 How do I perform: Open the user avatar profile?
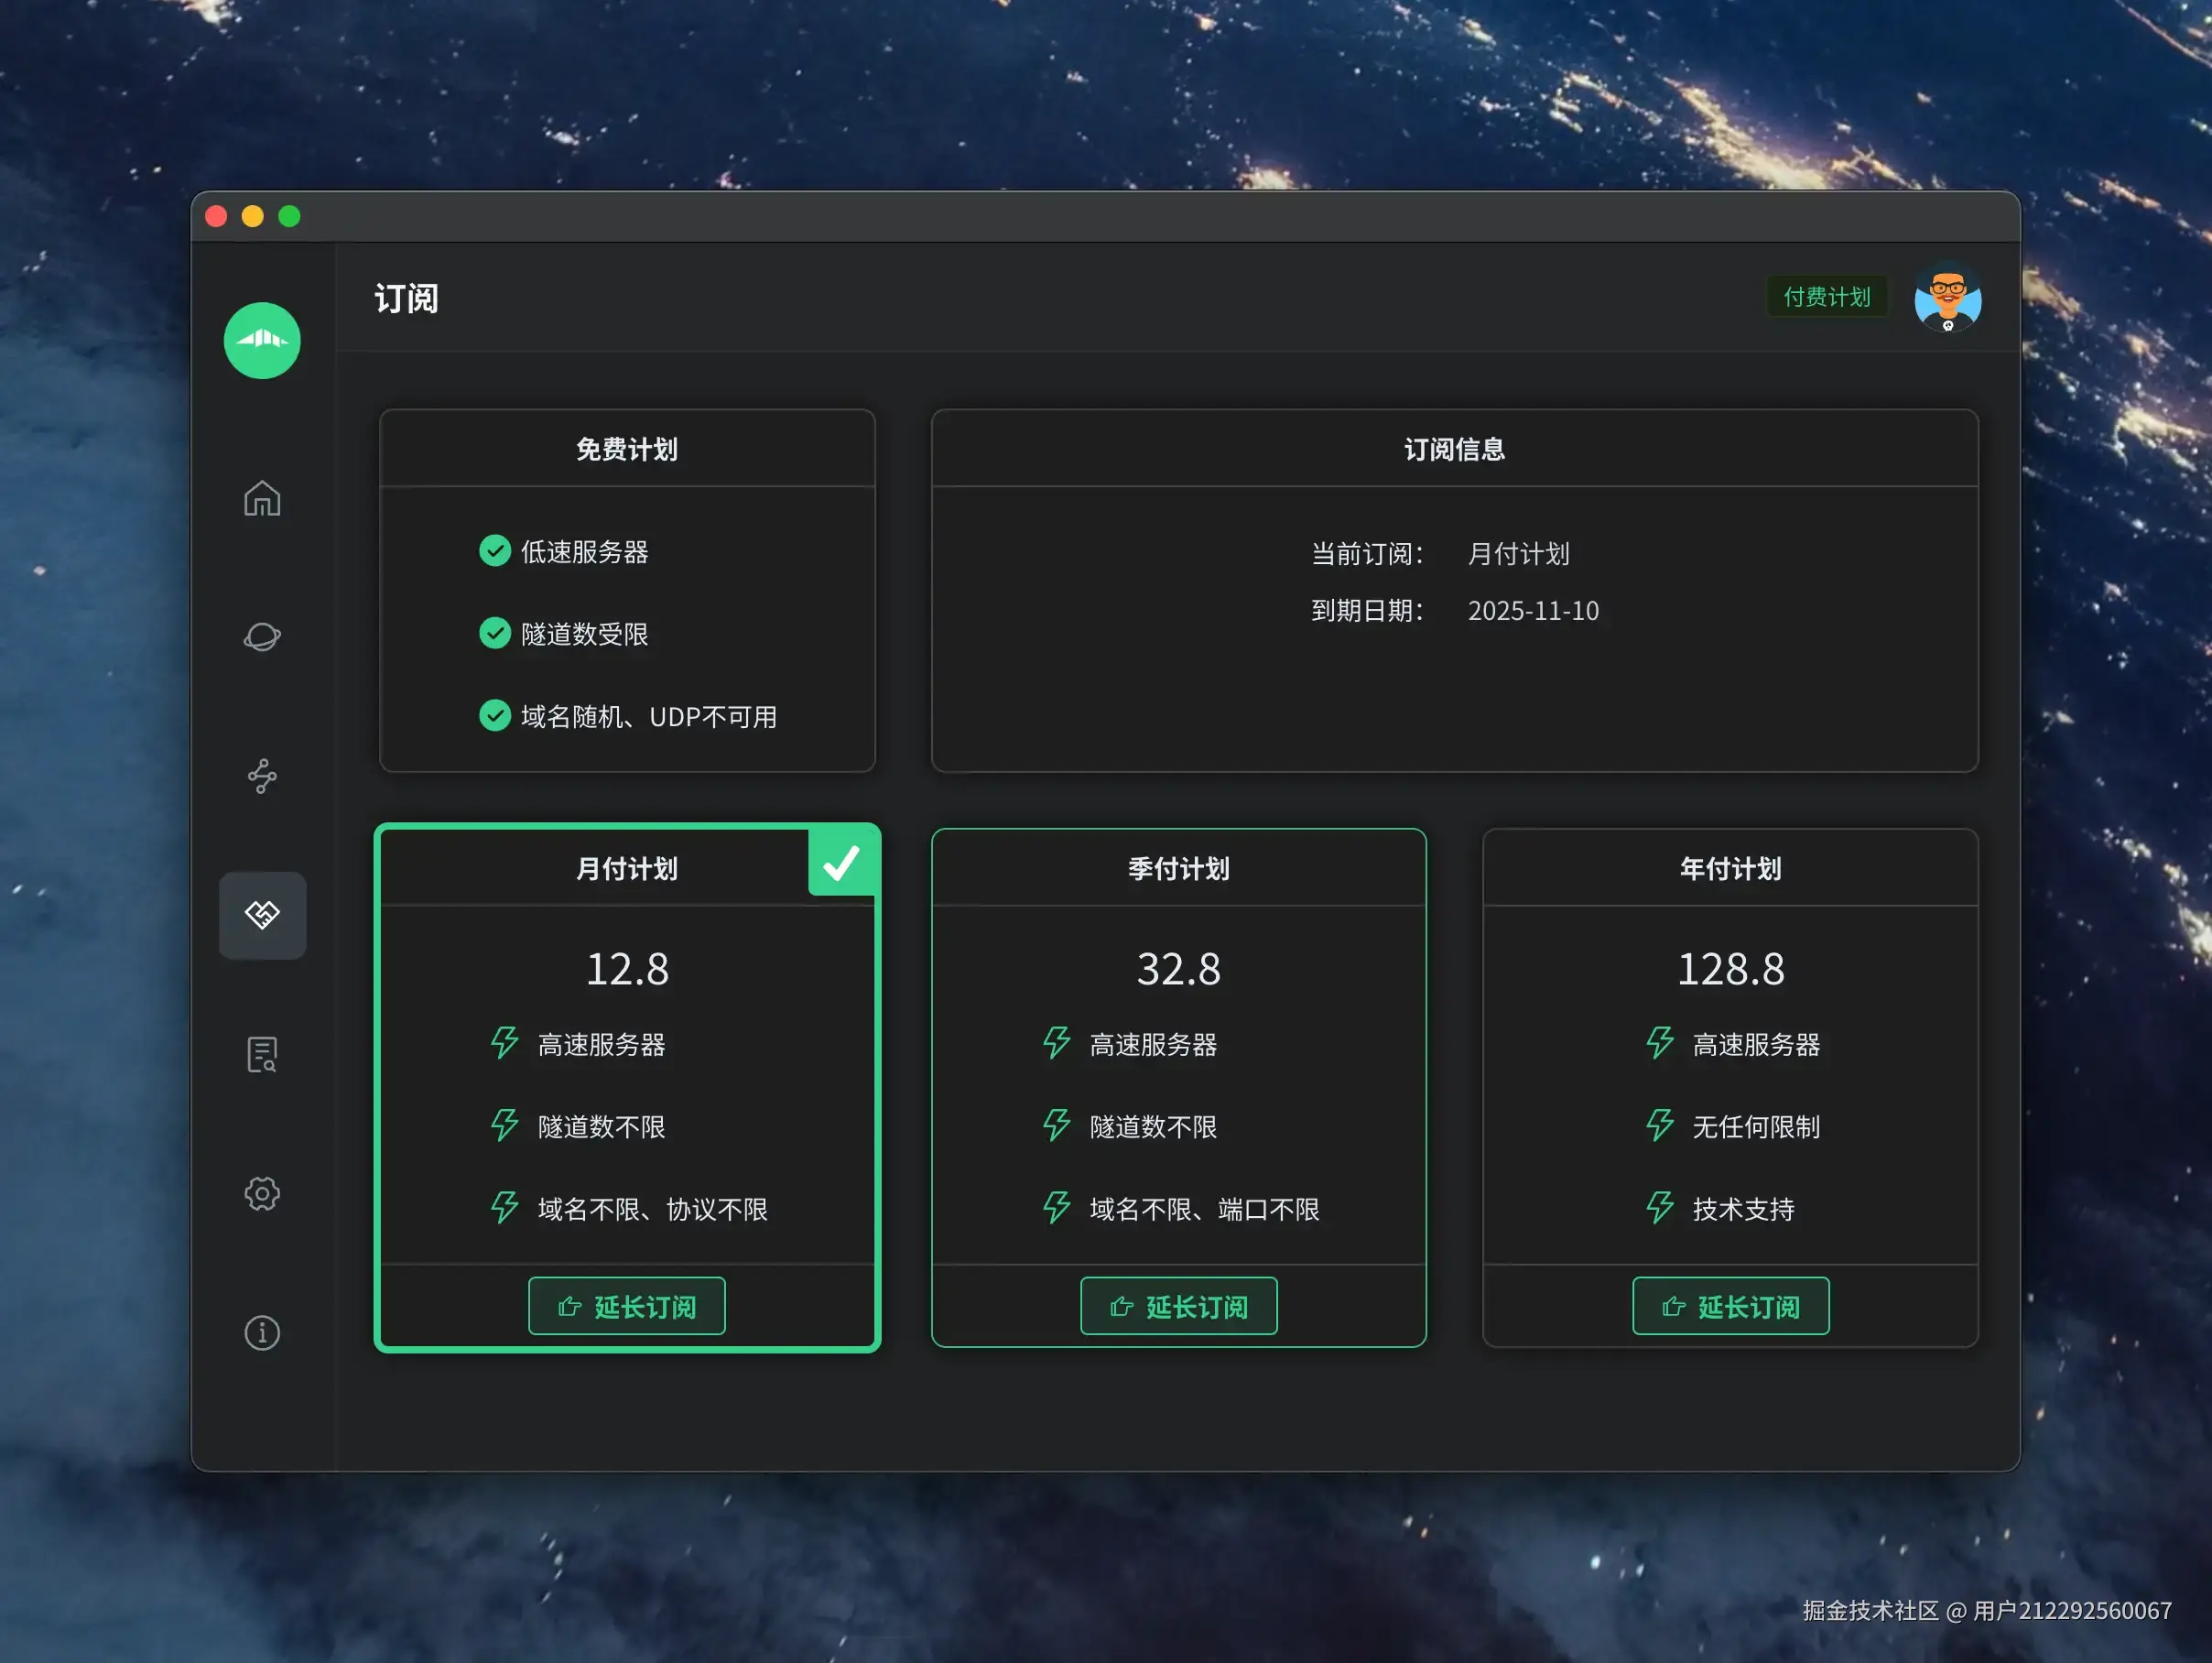tap(1947, 297)
